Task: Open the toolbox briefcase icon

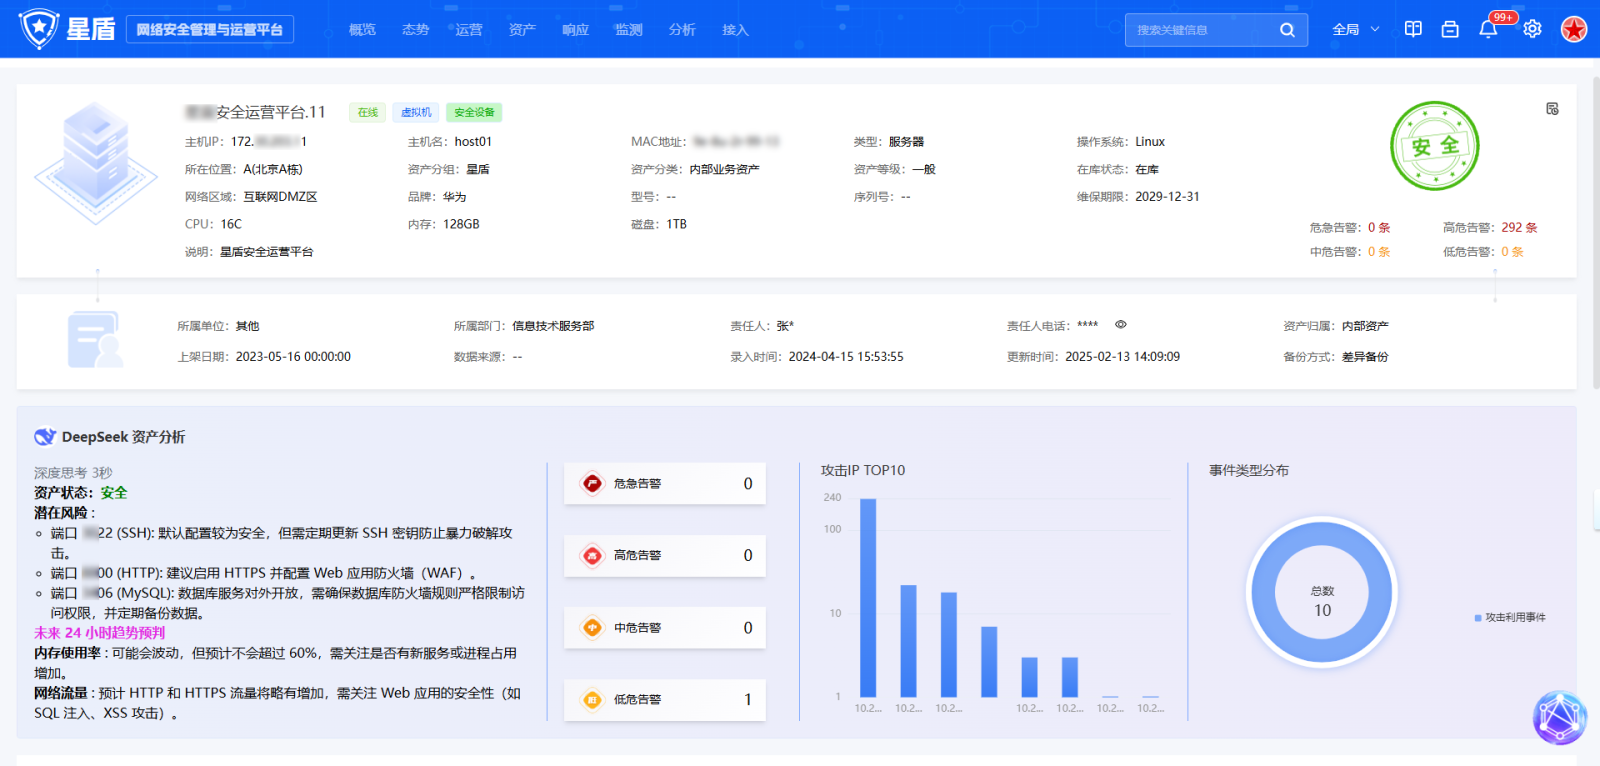Action: tap(1450, 29)
